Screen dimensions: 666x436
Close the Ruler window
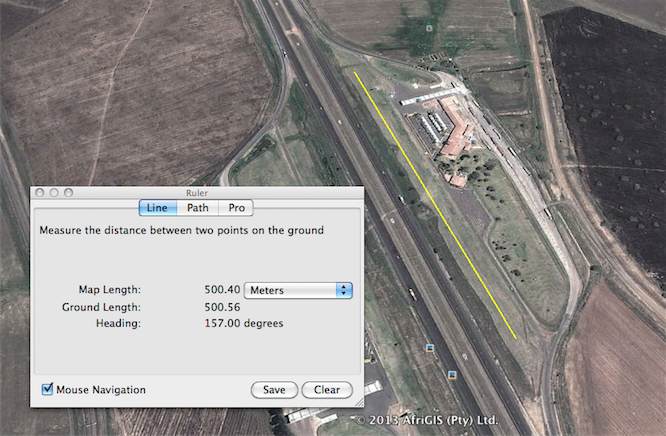pos(40,193)
